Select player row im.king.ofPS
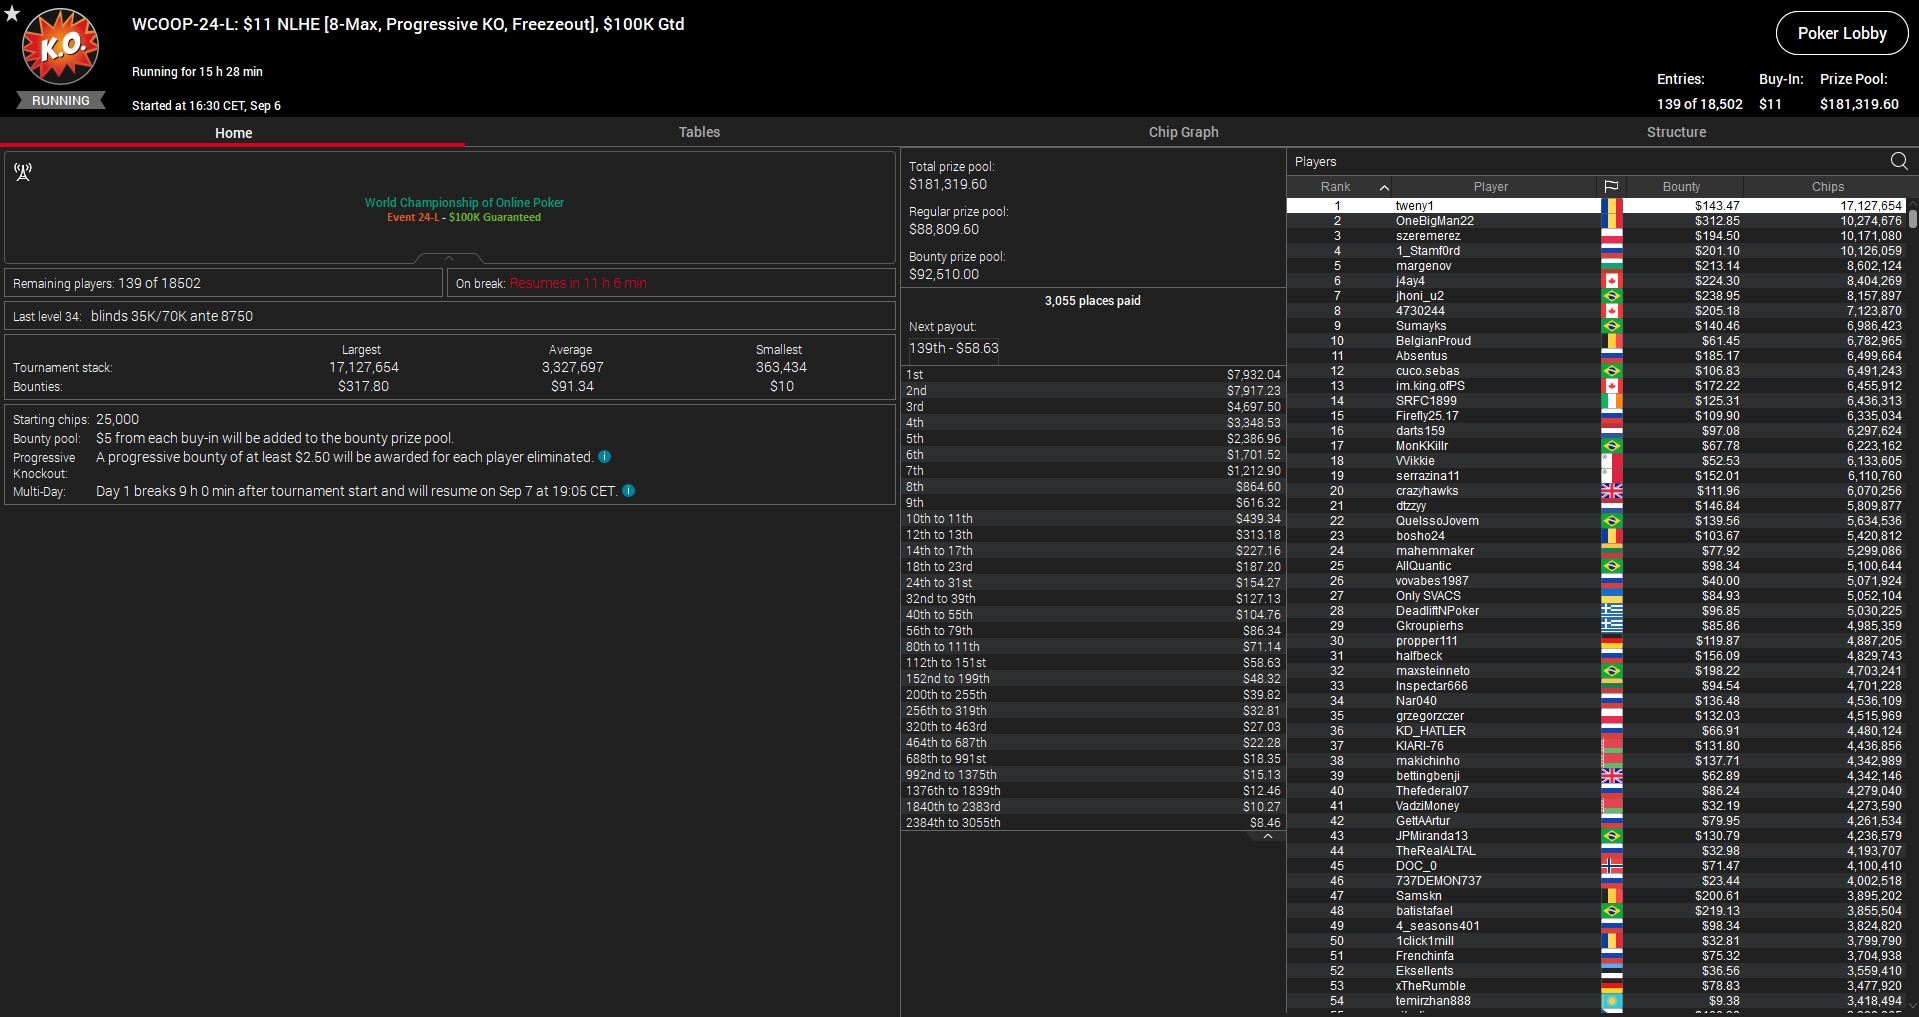The height and width of the screenshot is (1017, 1919). point(1596,386)
